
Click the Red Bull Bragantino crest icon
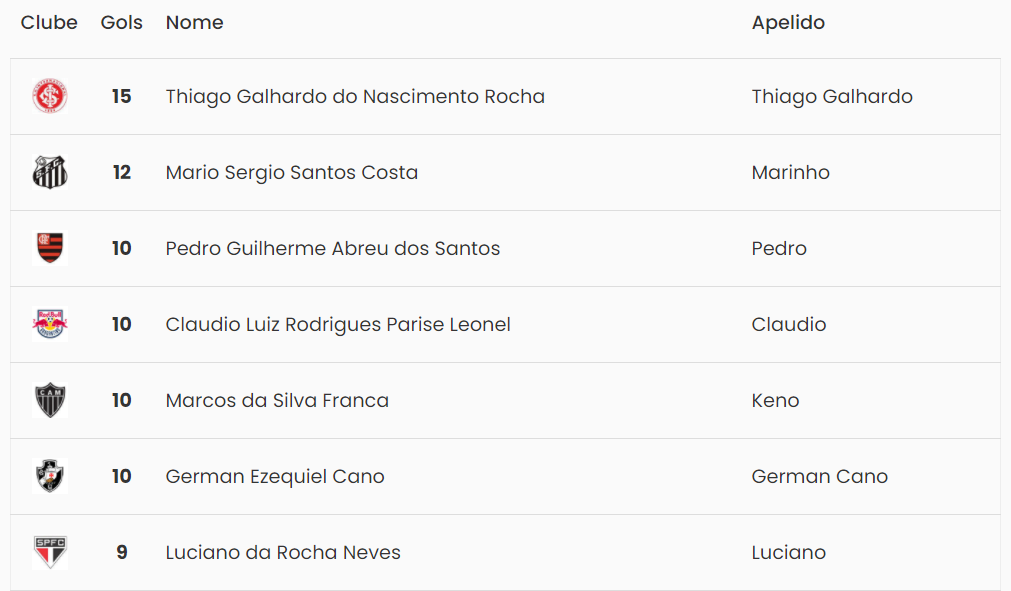[49, 324]
